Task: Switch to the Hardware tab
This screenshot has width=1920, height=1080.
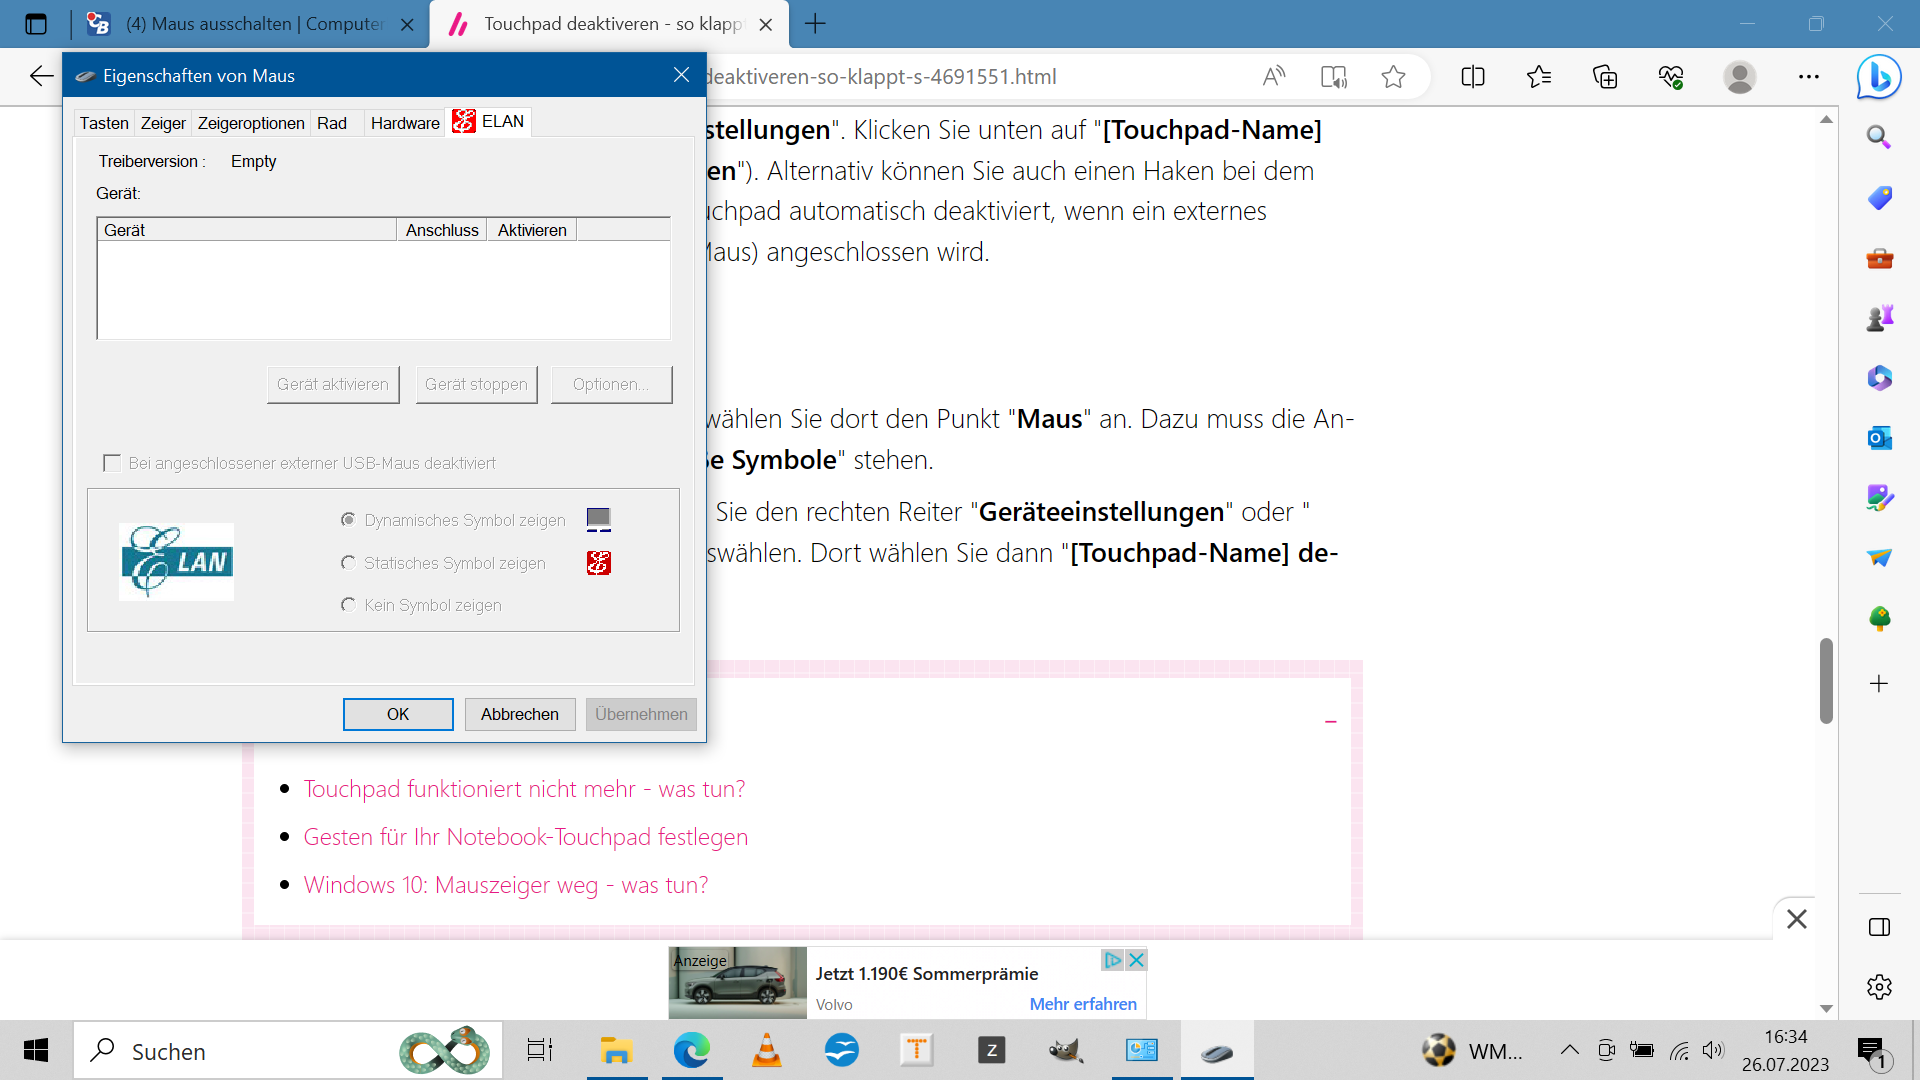Action: pos(404,122)
